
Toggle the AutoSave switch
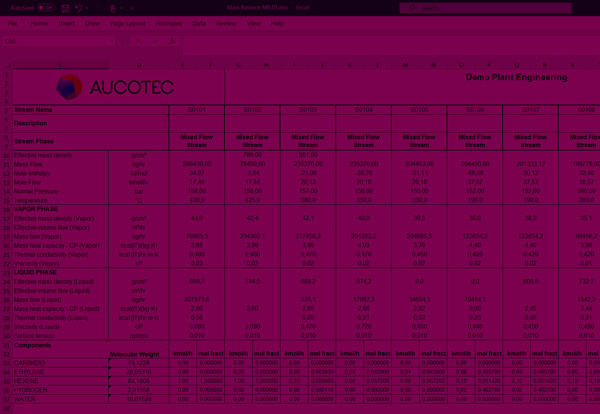46,8
